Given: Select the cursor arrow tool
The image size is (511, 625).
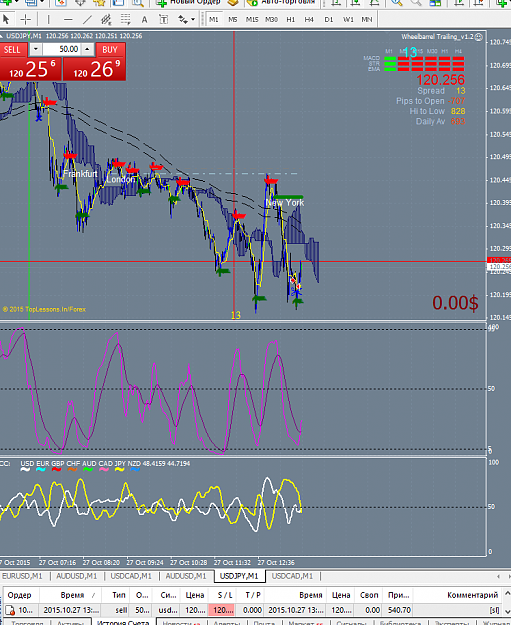Looking at the screenshot, I should click(x=6, y=19).
